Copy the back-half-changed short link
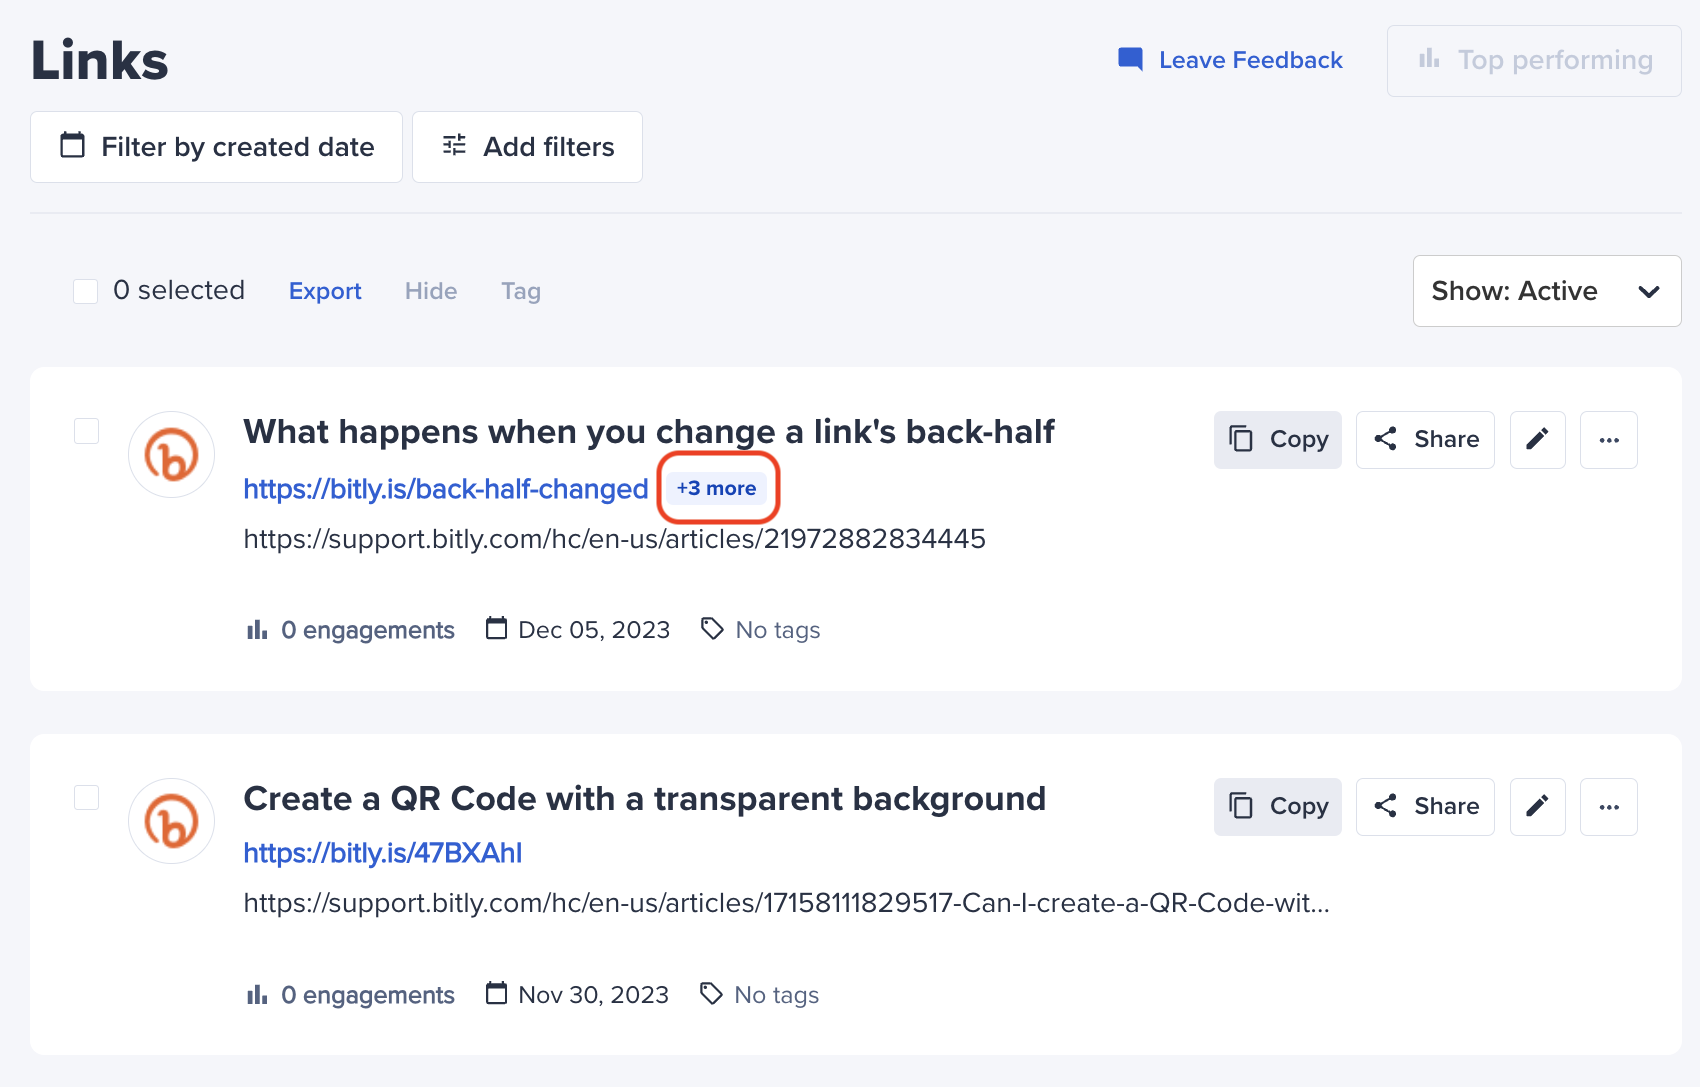This screenshot has width=1700, height=1087. [x=1278, y=440]
